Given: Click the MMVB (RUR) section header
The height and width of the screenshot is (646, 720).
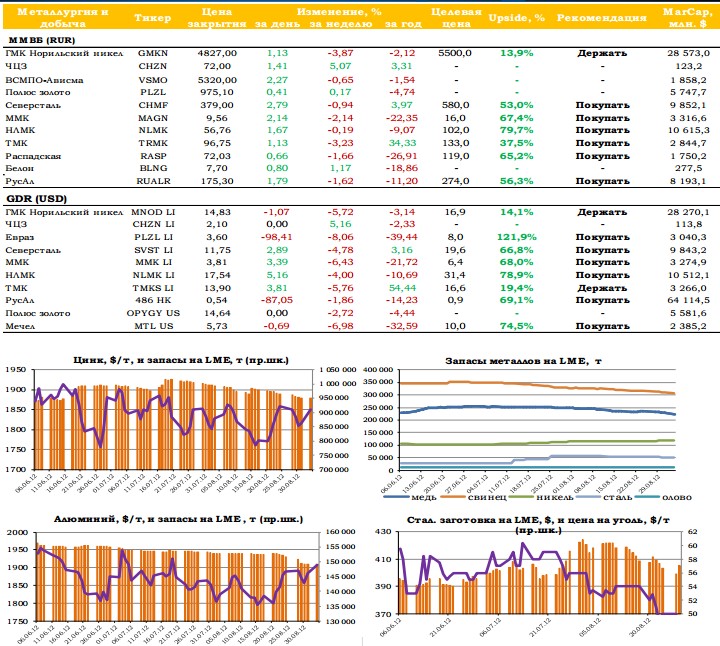Looking at the screenshot, I should (x=42, y=40).
